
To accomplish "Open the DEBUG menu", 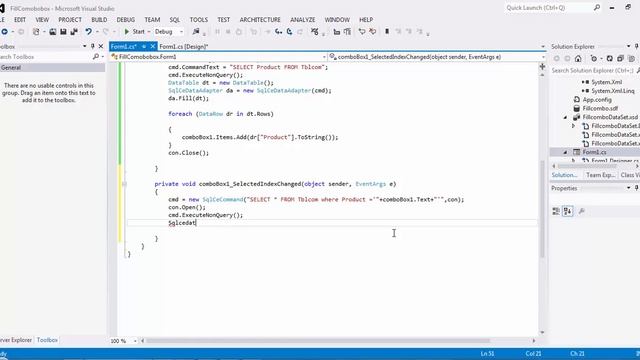I will pos(126,20).
